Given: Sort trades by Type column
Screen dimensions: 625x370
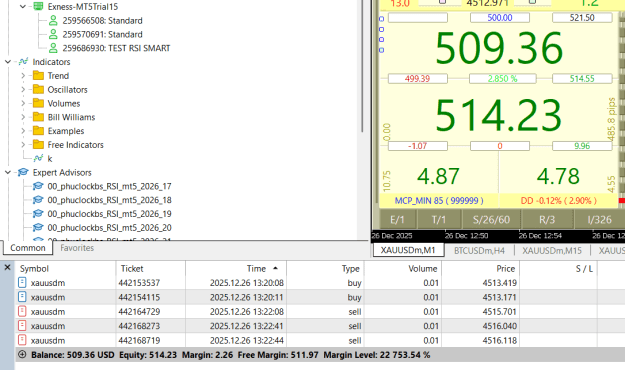Looking at the screenshot, I should click(x=325, y=269).
